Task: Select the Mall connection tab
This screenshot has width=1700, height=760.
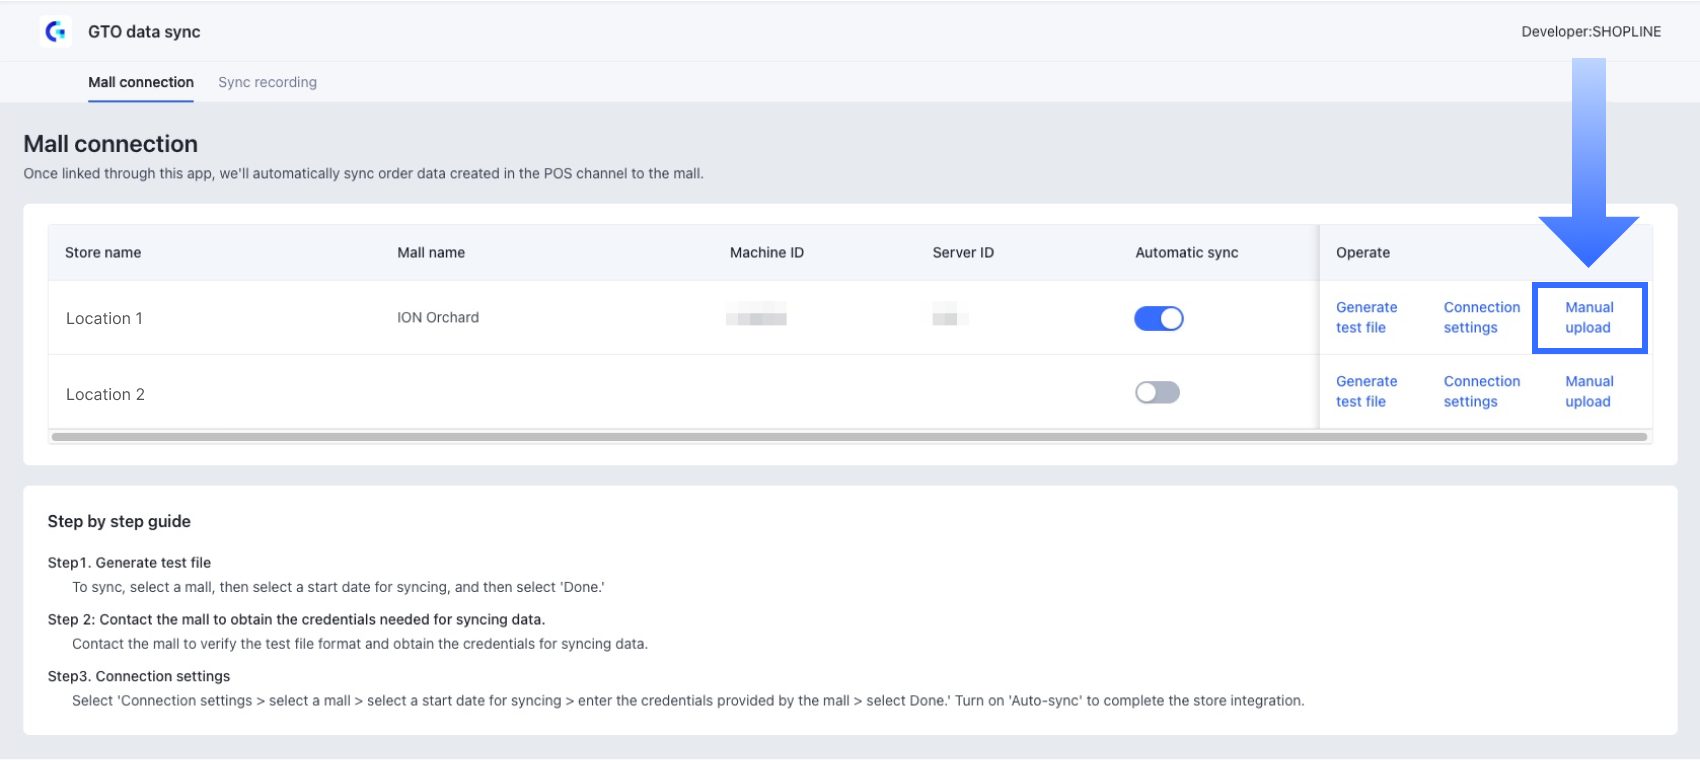Action: [x=141, y=82]
